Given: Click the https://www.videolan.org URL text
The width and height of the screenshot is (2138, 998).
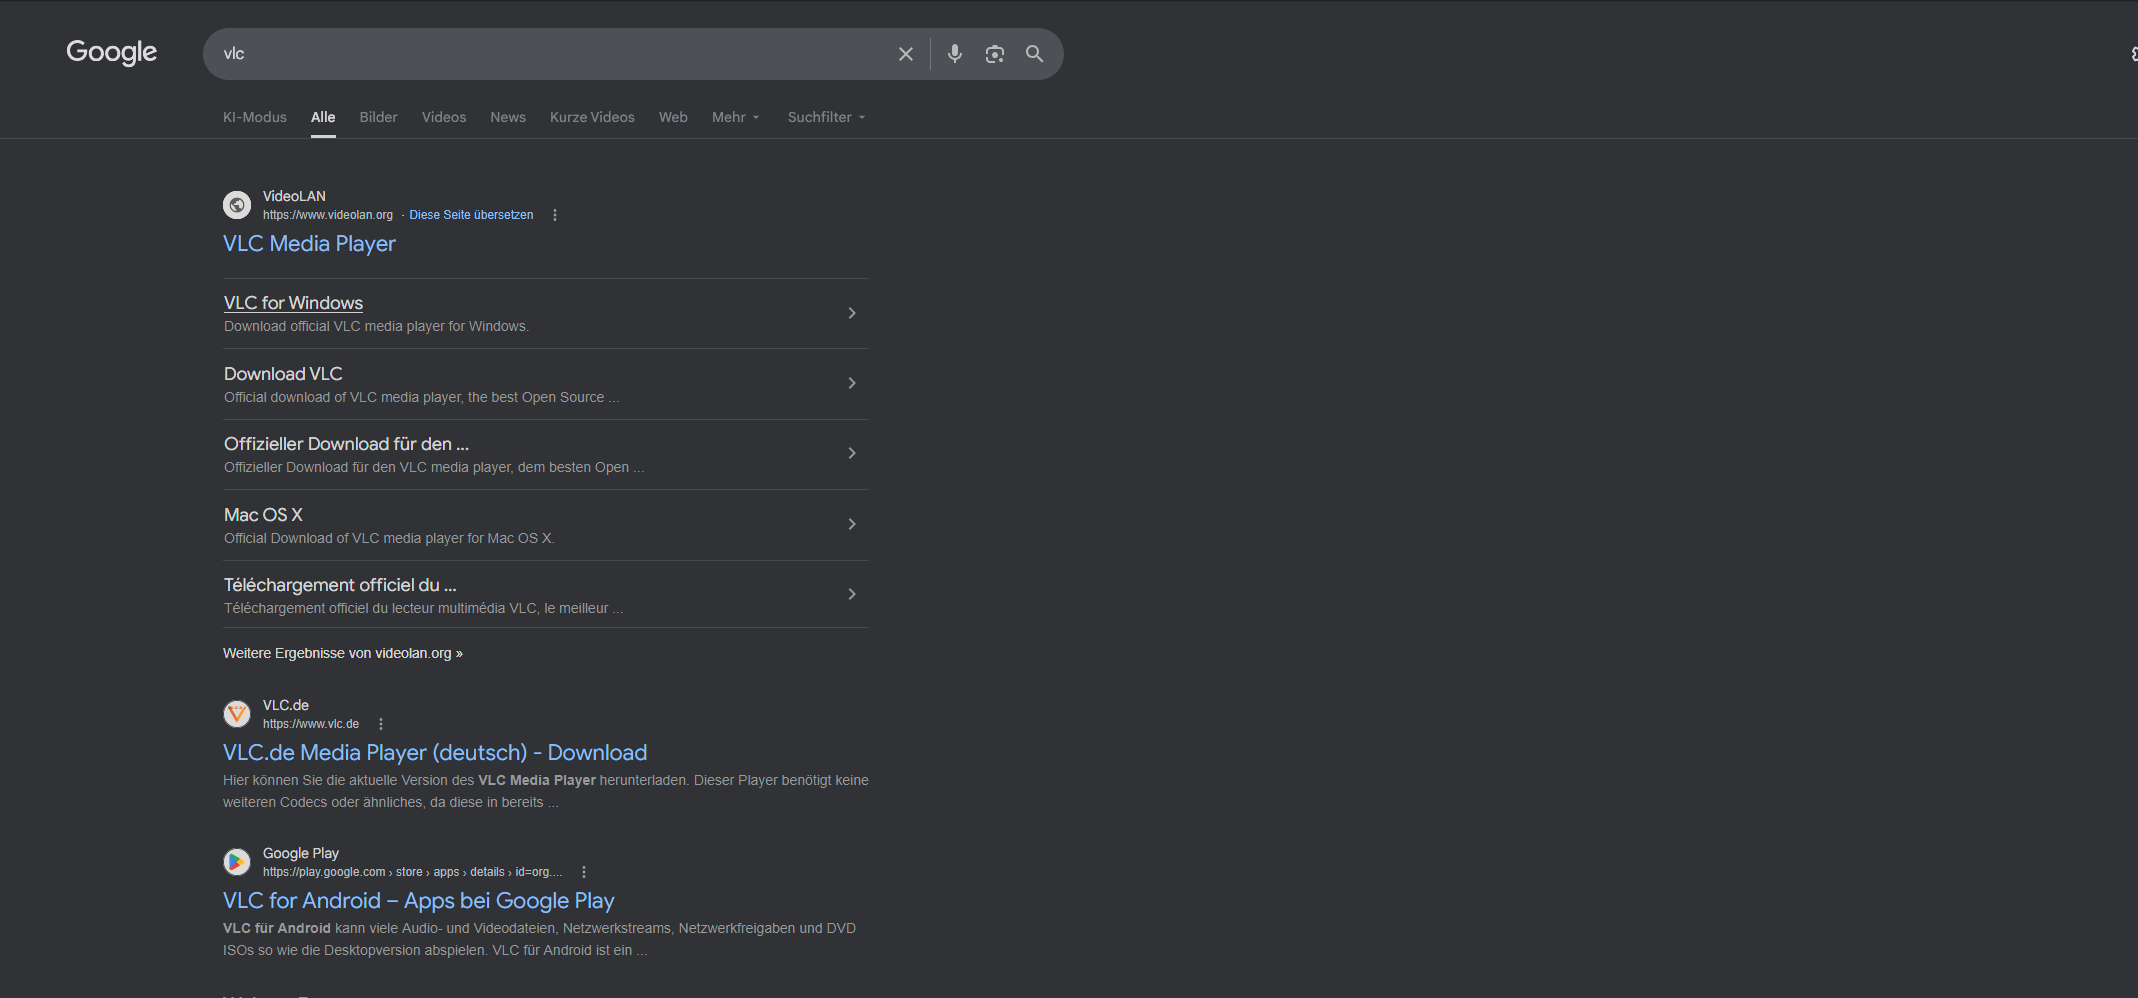Looking at the screenshot, I should [x=328, y=215].
